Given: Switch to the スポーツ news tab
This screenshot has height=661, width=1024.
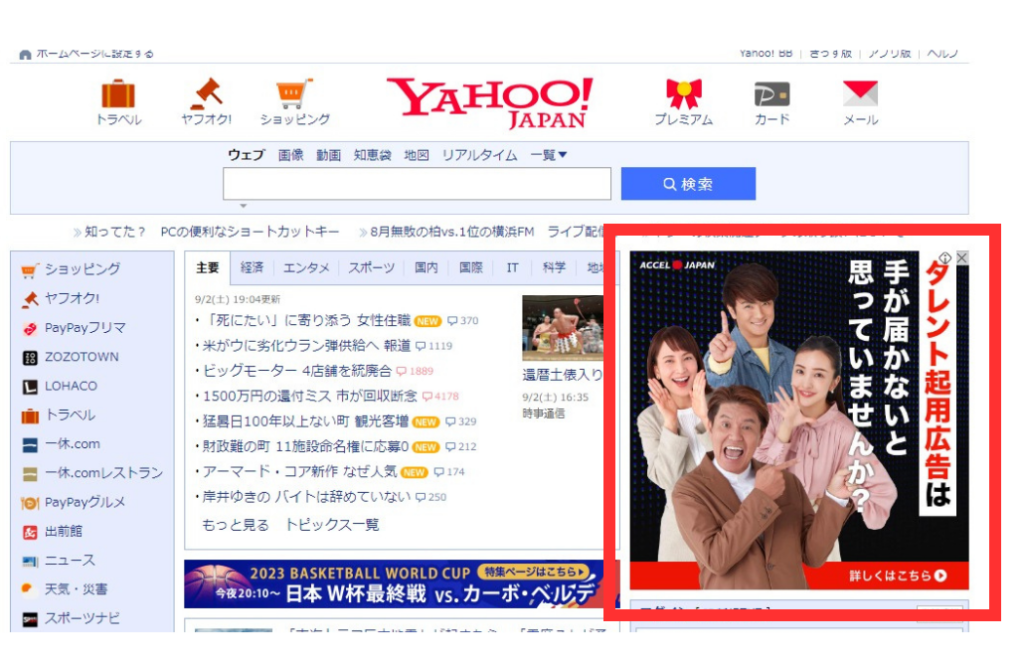Looking at the screenshot, I should (x=370, y=268).
